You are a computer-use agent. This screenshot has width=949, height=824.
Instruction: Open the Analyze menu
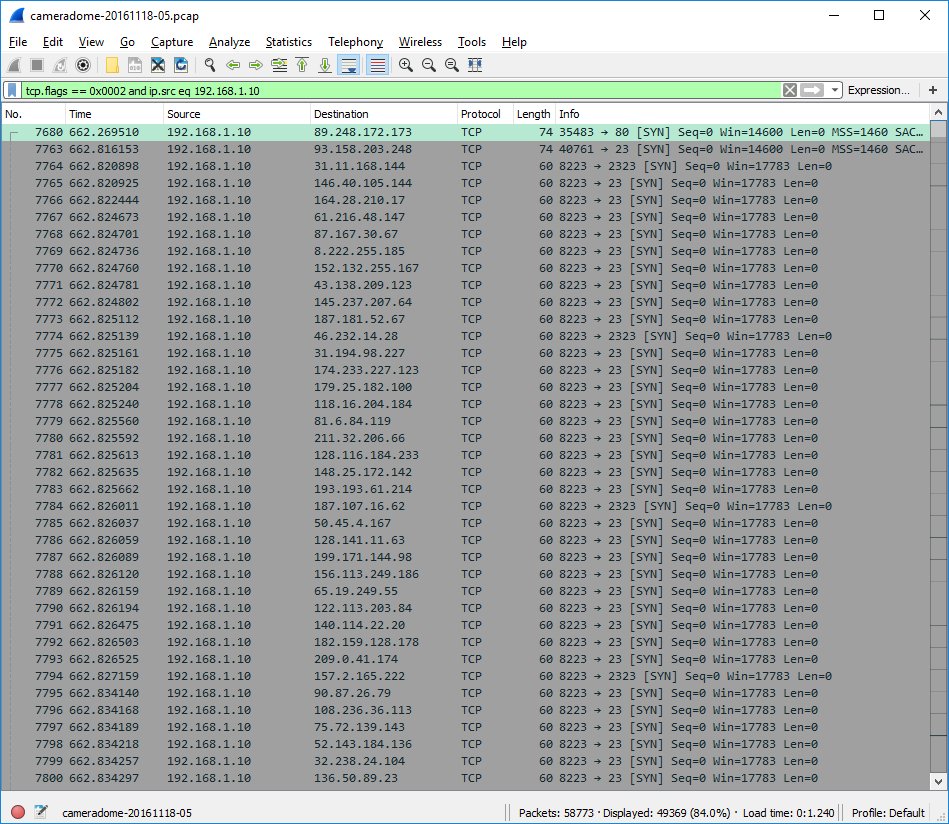(229, 42)
